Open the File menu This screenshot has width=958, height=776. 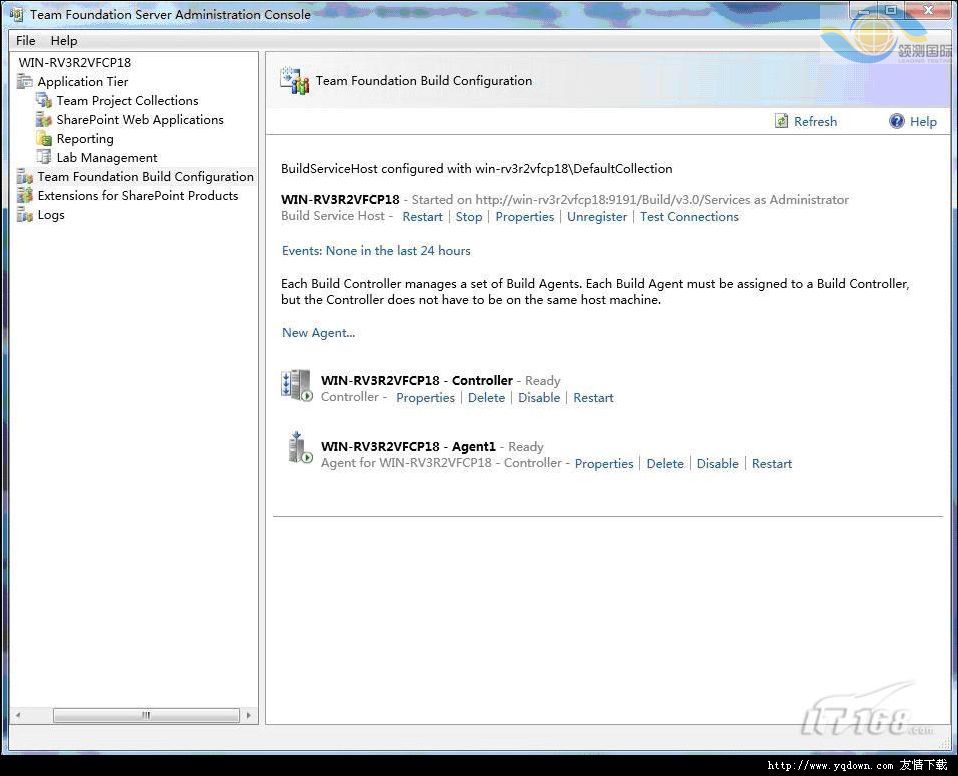[26, 41]
